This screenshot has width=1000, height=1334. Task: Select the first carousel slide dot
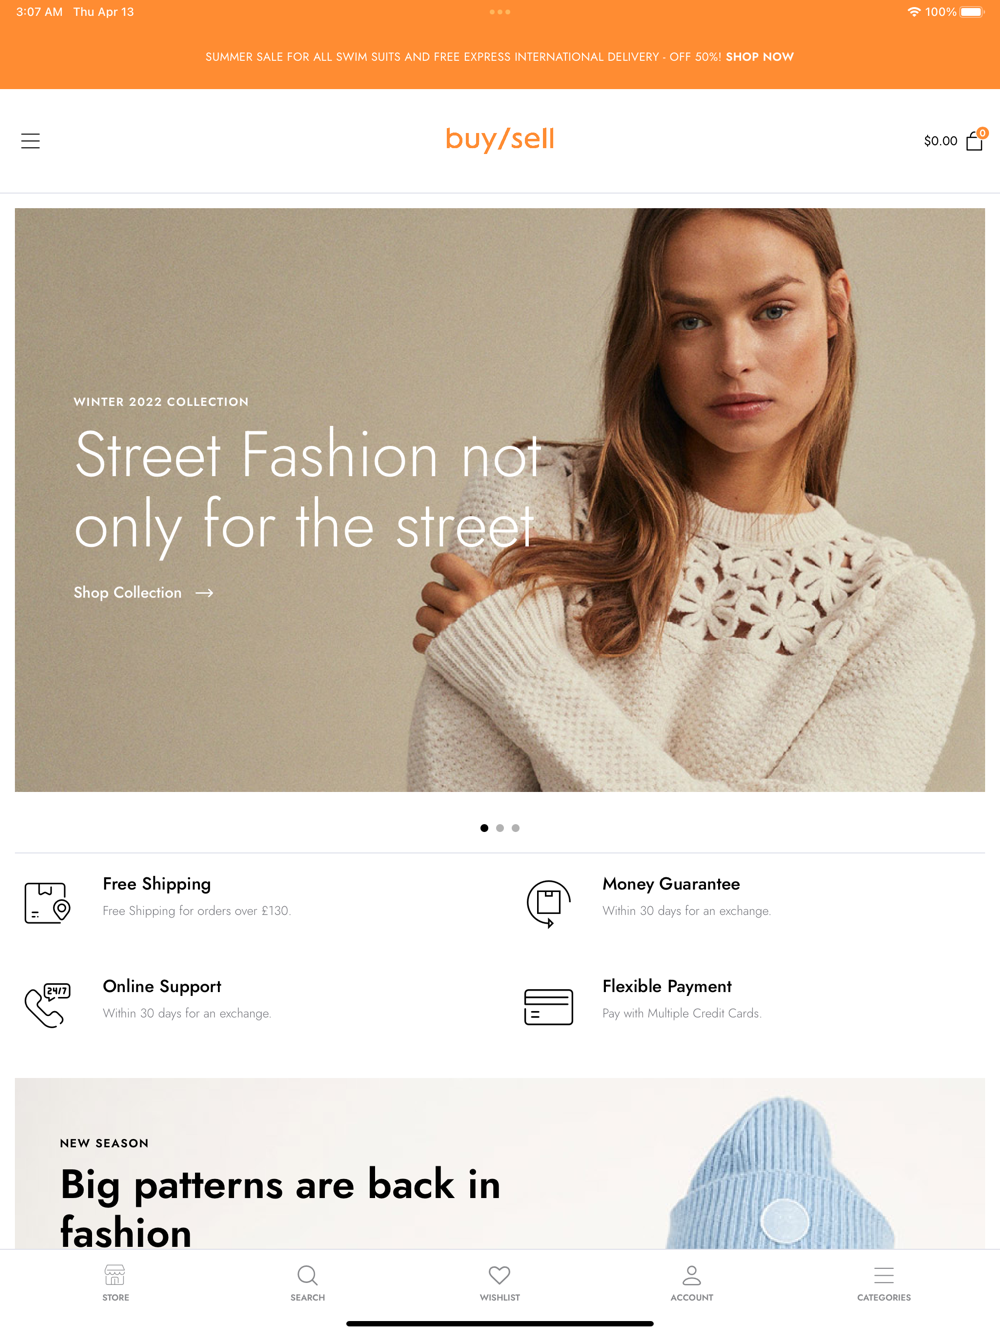(x=485, y=828)
